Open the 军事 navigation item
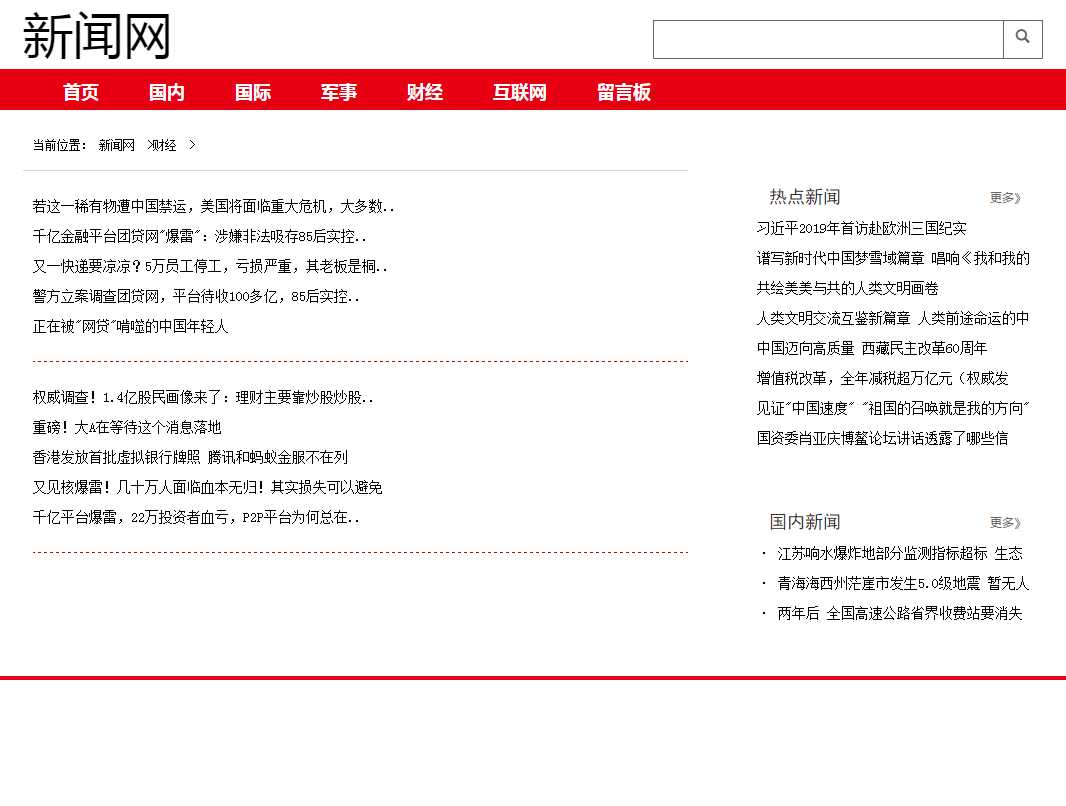 (339, 93)
